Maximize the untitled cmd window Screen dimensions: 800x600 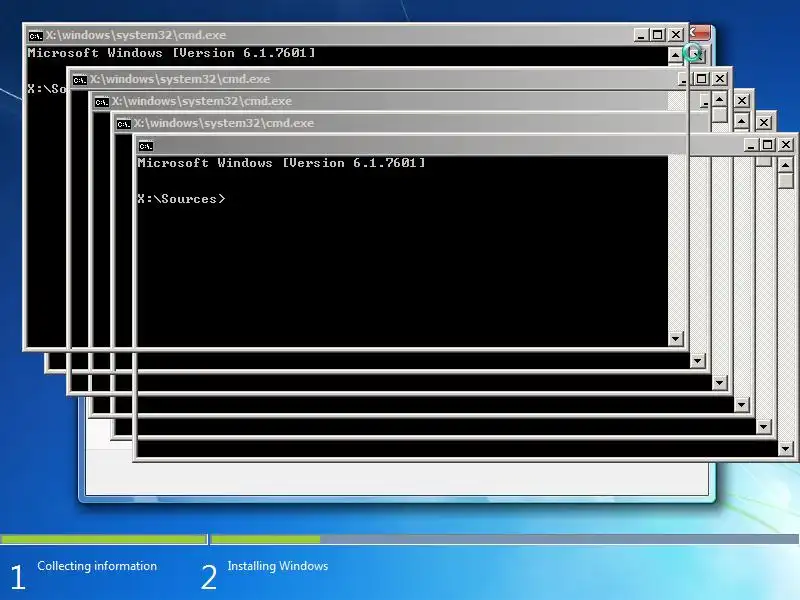(x=767, y=145)
